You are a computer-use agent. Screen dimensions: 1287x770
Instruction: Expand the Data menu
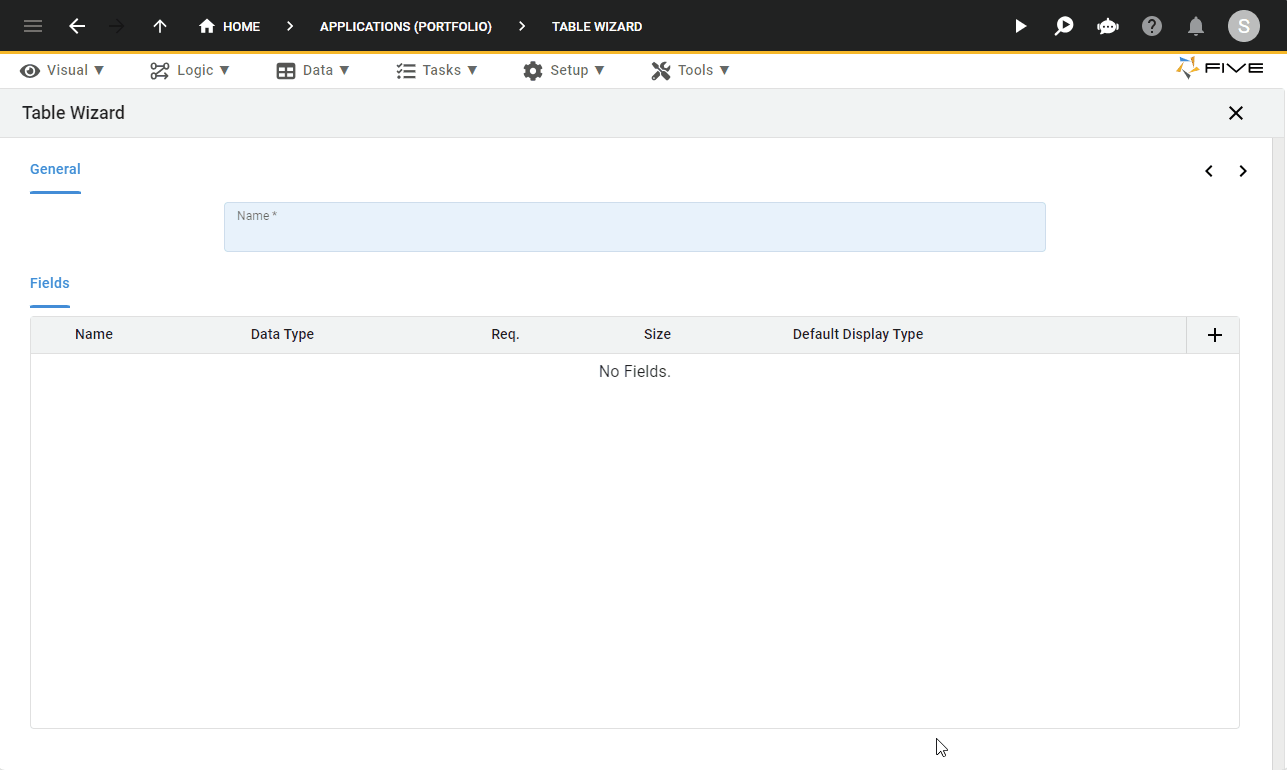(313, 70)
